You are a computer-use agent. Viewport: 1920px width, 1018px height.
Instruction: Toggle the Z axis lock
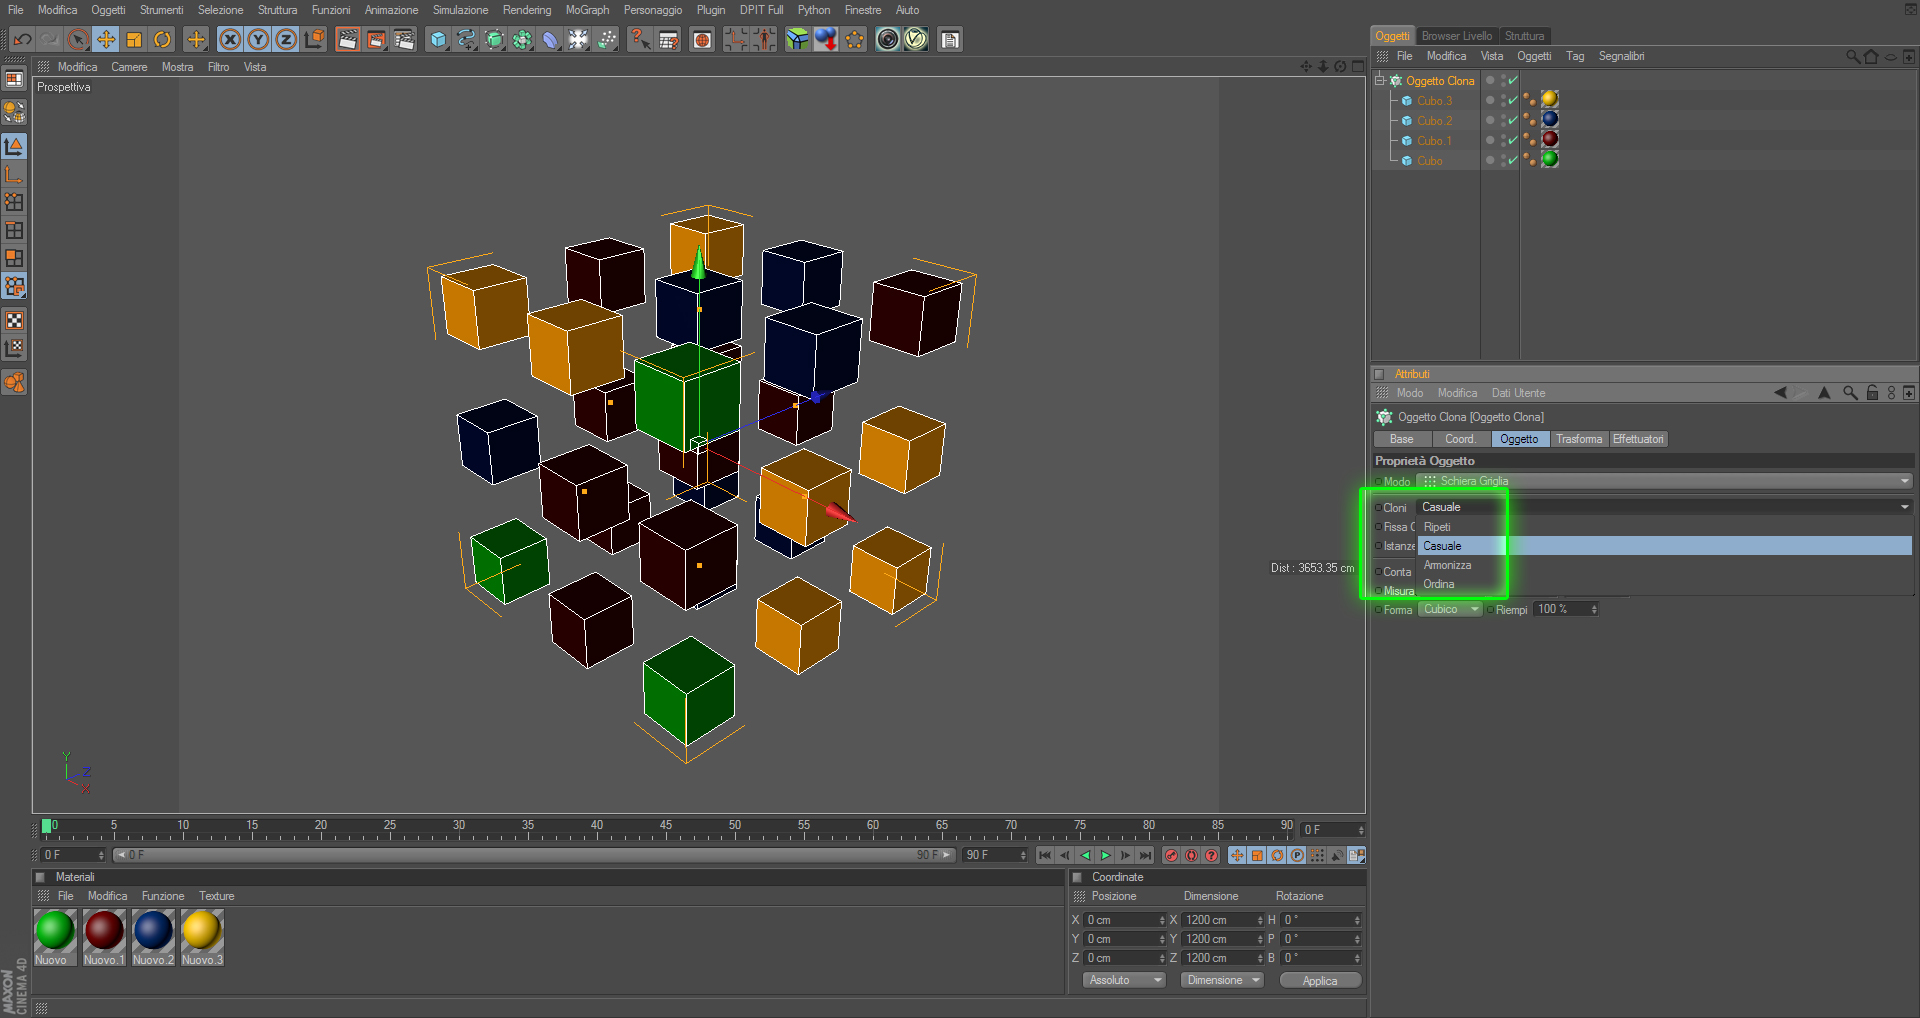point(286,40)
